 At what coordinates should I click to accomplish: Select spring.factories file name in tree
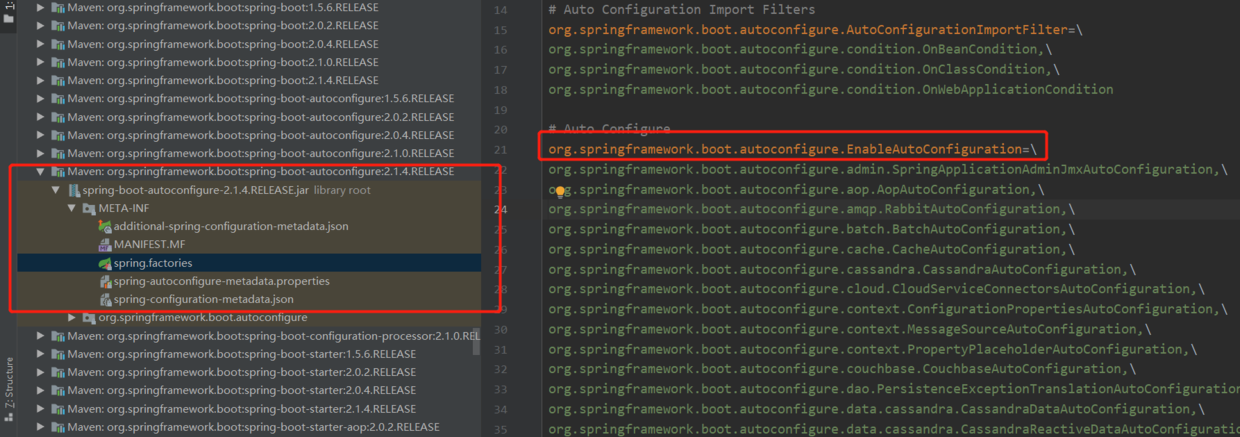tap(153, 263)
